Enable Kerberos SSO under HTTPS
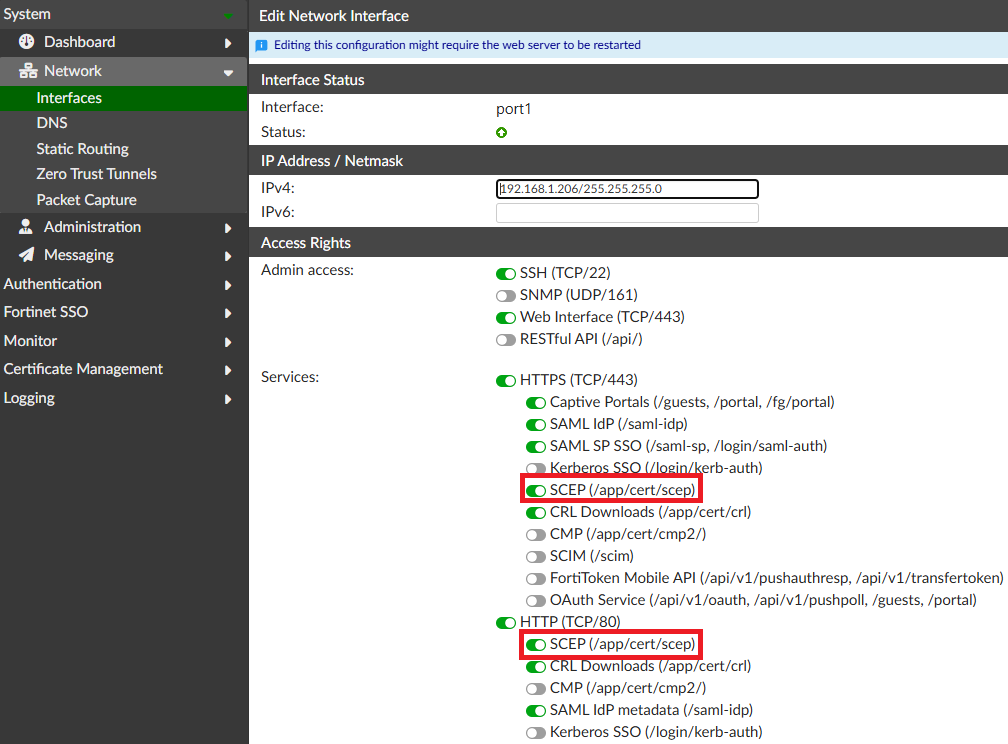Image resolution: width=1008 pixels, height=744 pixels. tap(536, 468)
